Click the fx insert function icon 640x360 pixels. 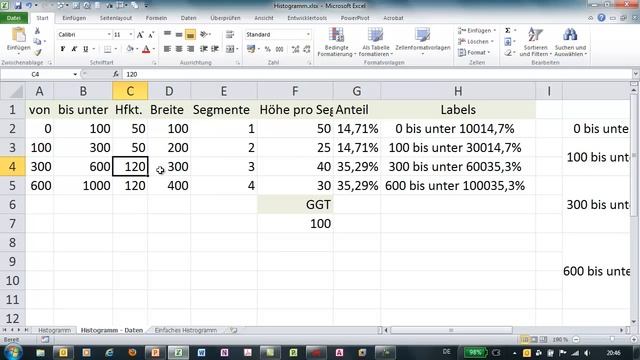point(116,74)
